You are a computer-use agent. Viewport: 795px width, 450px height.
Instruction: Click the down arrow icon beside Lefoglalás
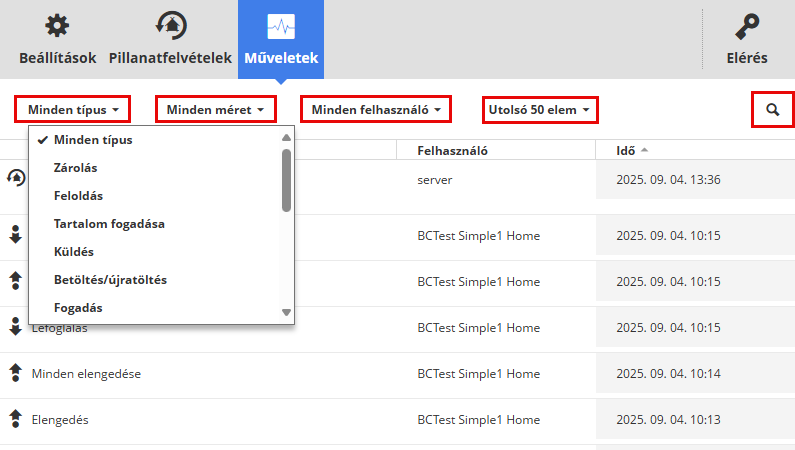15,326
